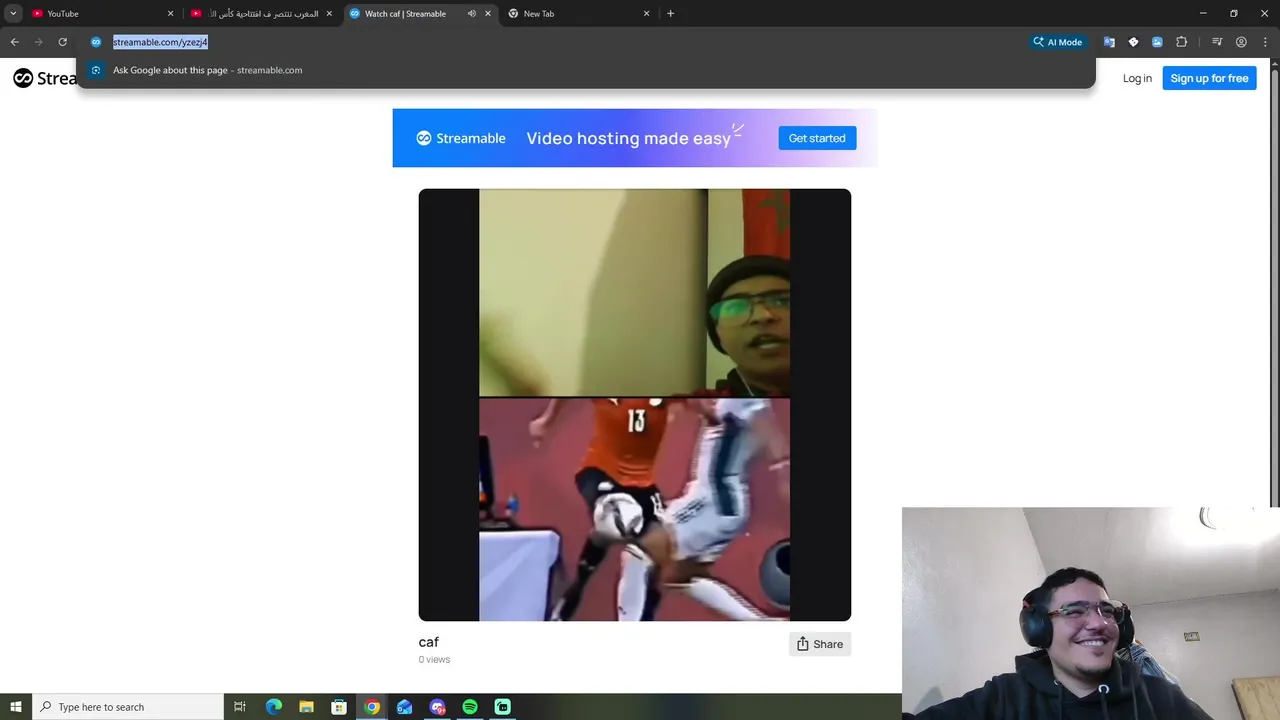Open the media controls toolbar icon
The image size is (1280, 720).
[x=1217, y=42]
